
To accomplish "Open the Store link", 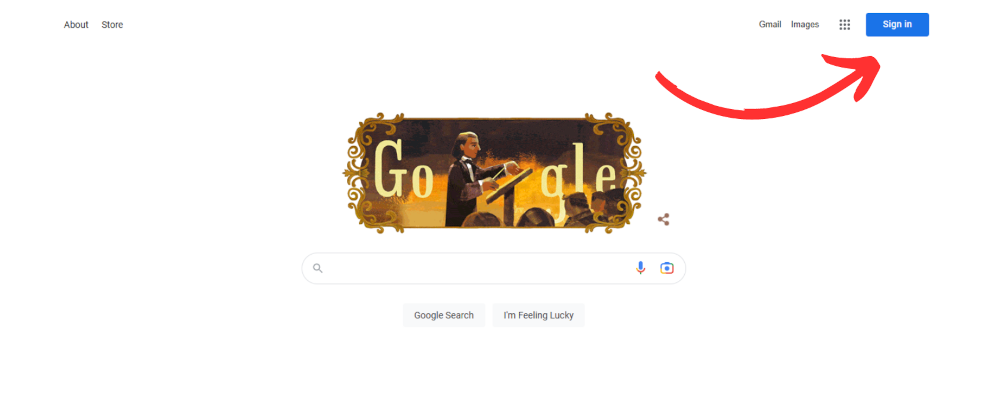I will (112, 25).
